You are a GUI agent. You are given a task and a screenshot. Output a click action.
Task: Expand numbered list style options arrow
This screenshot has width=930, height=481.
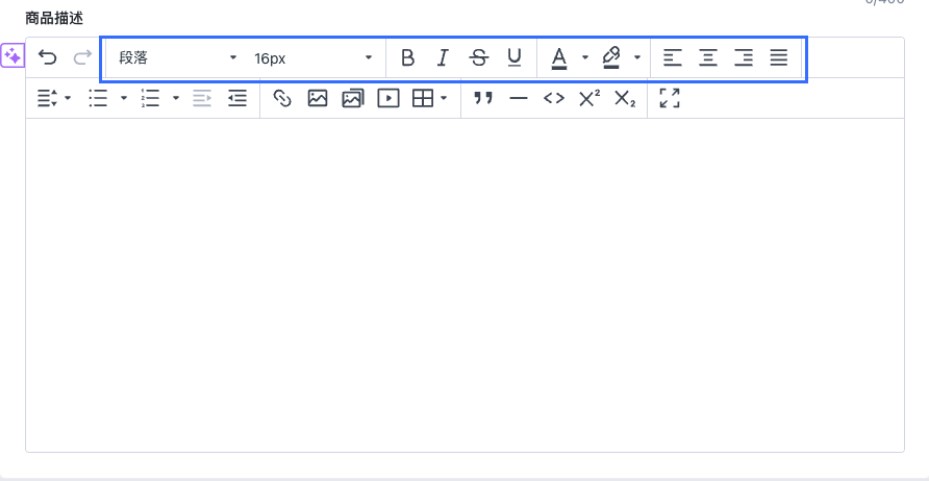[x=176, y=98]
